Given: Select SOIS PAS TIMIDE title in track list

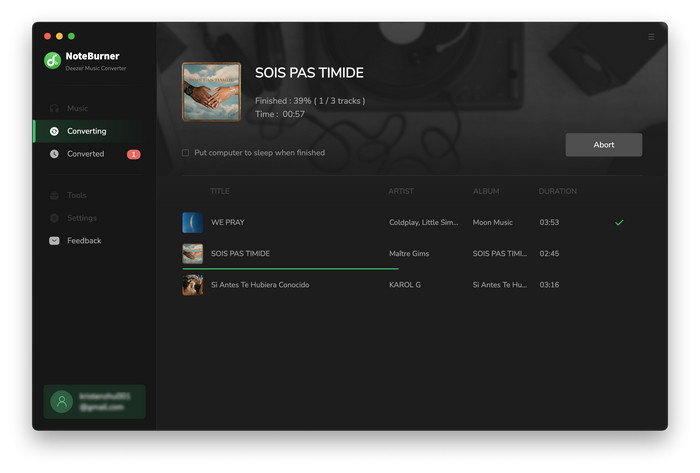Looking at the screenshot, I should [240, 253].
